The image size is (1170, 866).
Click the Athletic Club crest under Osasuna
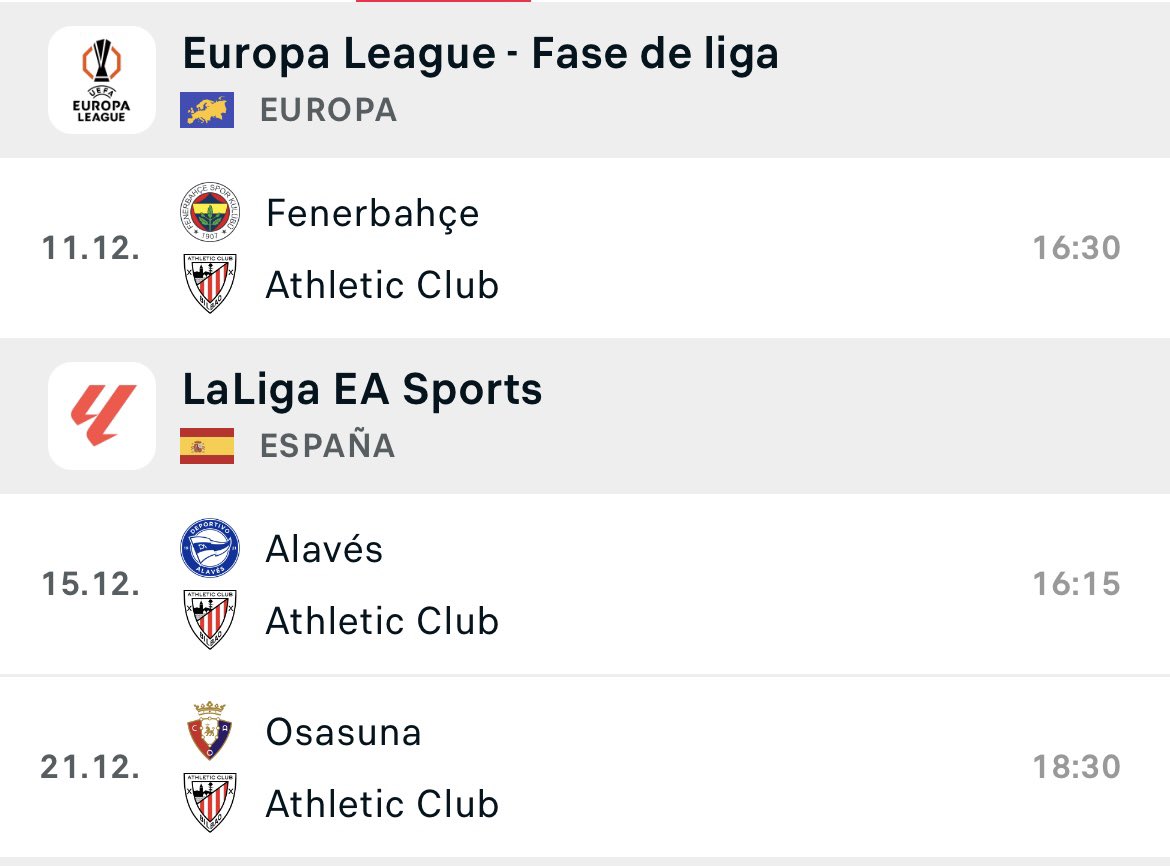pos(210,803)
